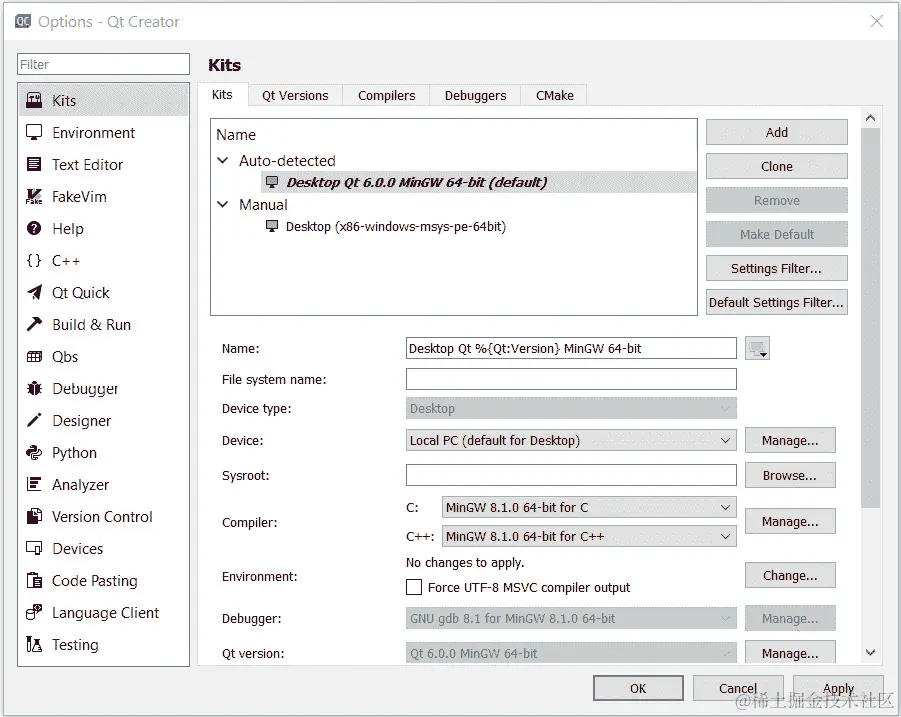Switch to the Compilers tab
The width and height of the screenshot is (901, 717).
(386, 95)
